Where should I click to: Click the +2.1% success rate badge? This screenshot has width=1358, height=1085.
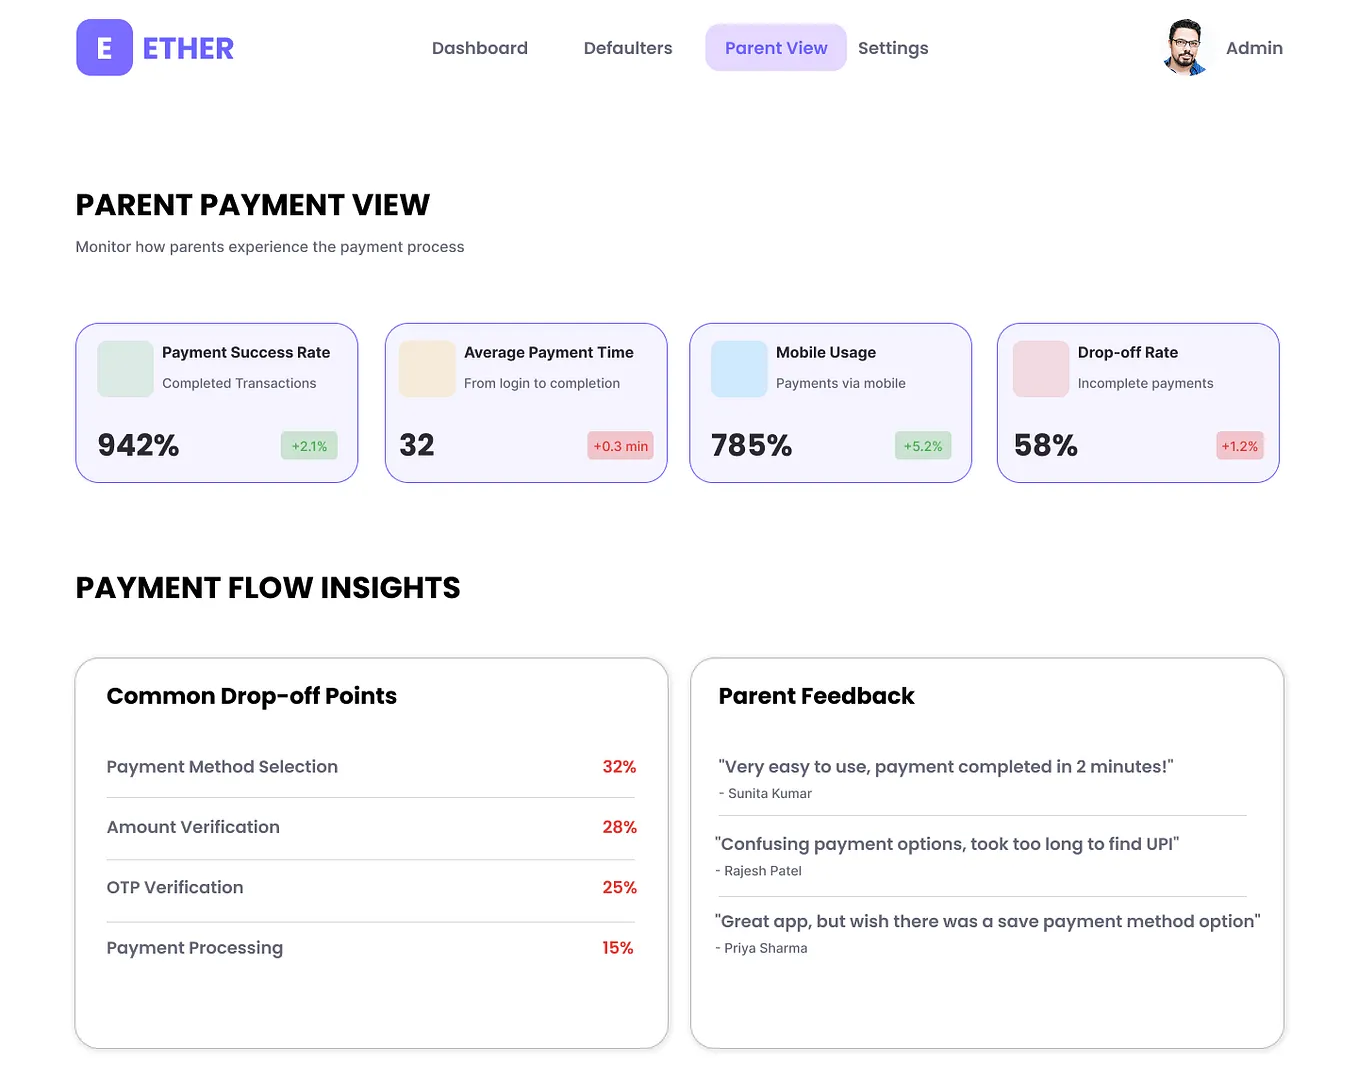(x=309, y=446)
